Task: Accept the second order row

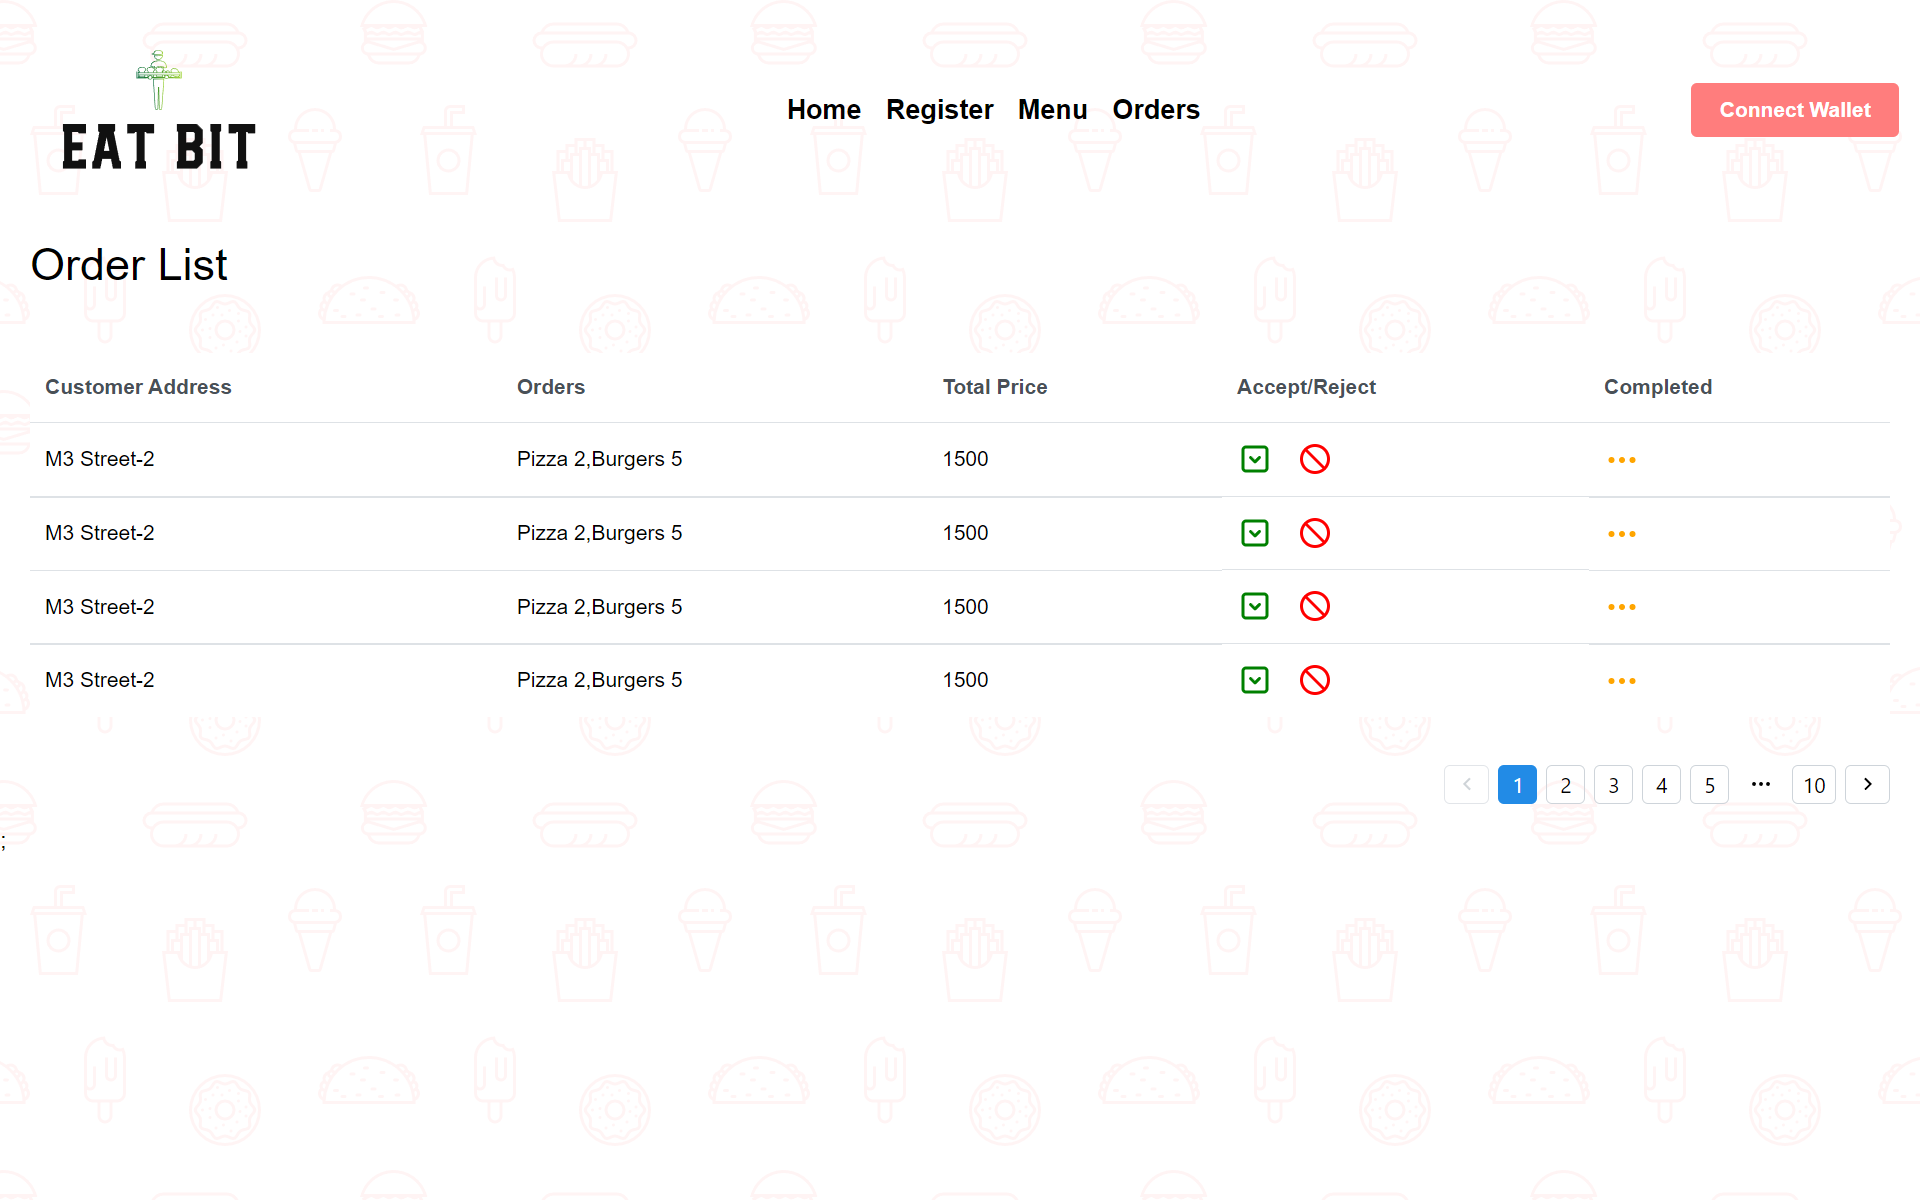Action: coord(1254,533)
